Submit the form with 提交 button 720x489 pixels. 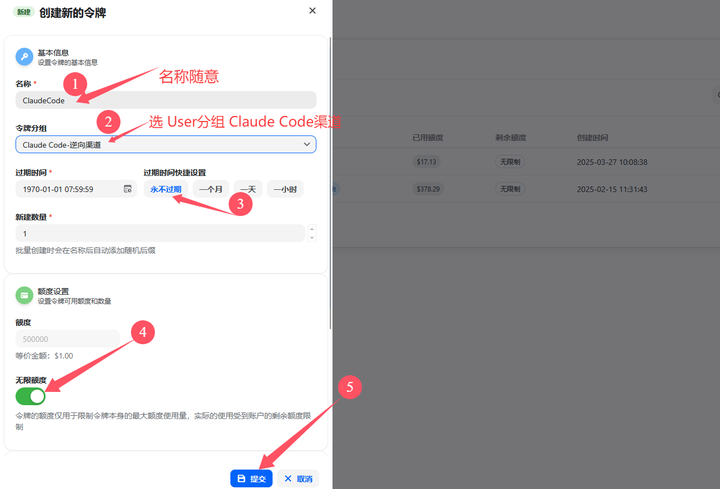point(251,478)
